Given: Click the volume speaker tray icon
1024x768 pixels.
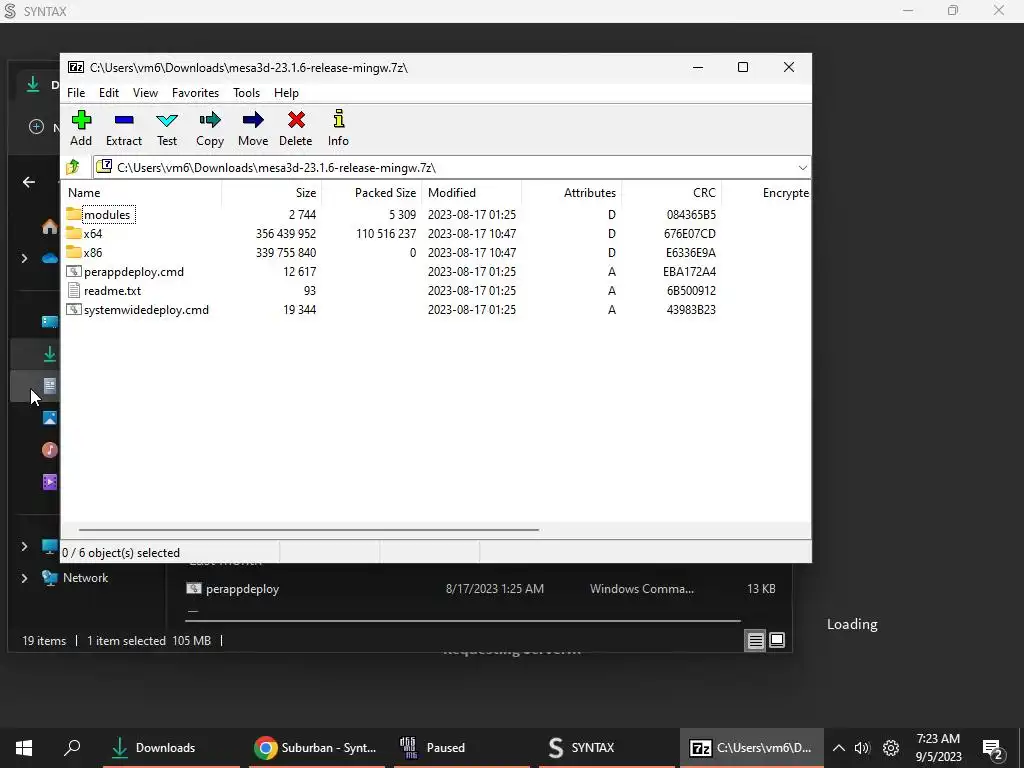Looking at the screenshot, I should pyautogui.click(x=862, y=748).
